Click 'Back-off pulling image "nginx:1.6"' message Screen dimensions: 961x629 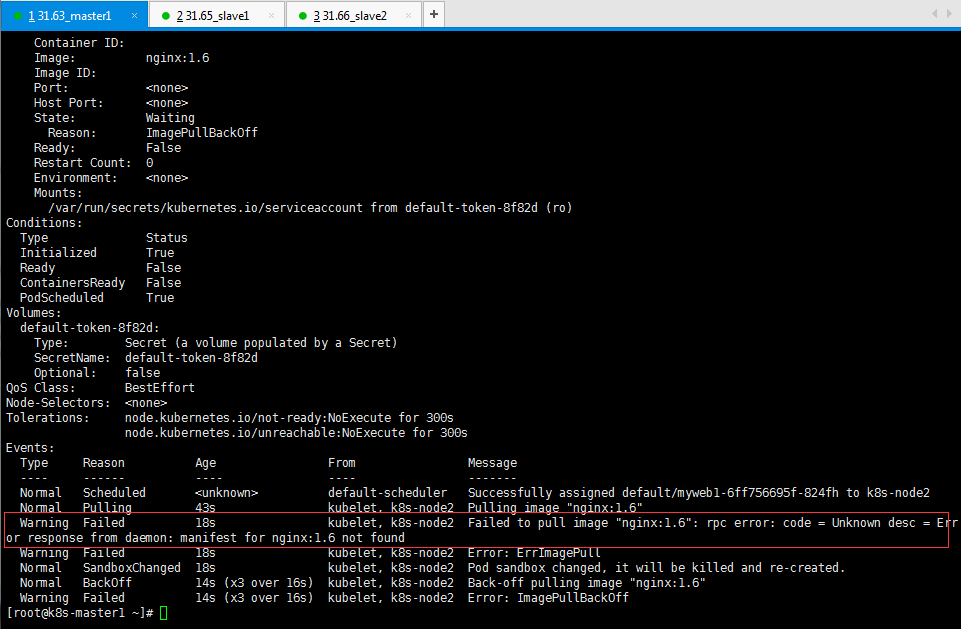click(587, 582)
